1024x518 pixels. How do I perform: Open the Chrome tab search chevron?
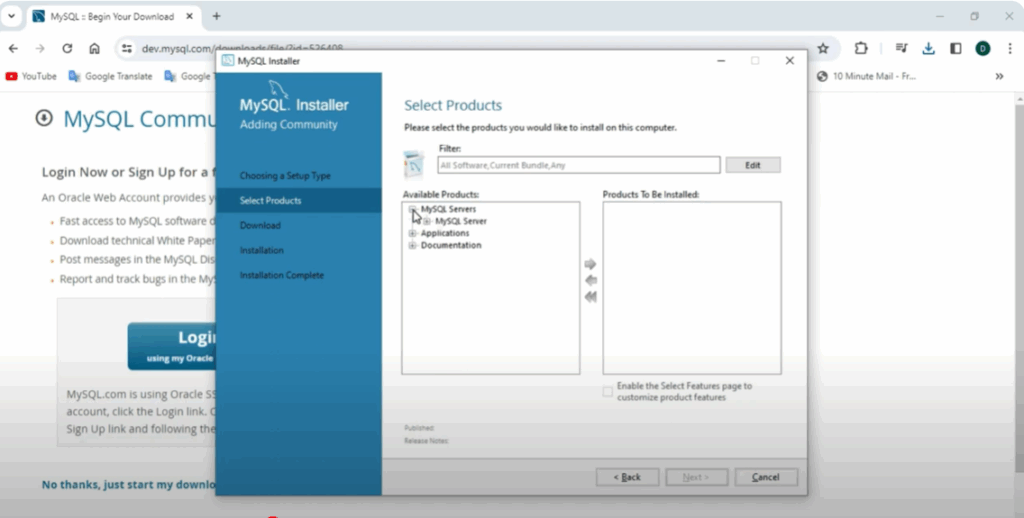pos(12,16)
